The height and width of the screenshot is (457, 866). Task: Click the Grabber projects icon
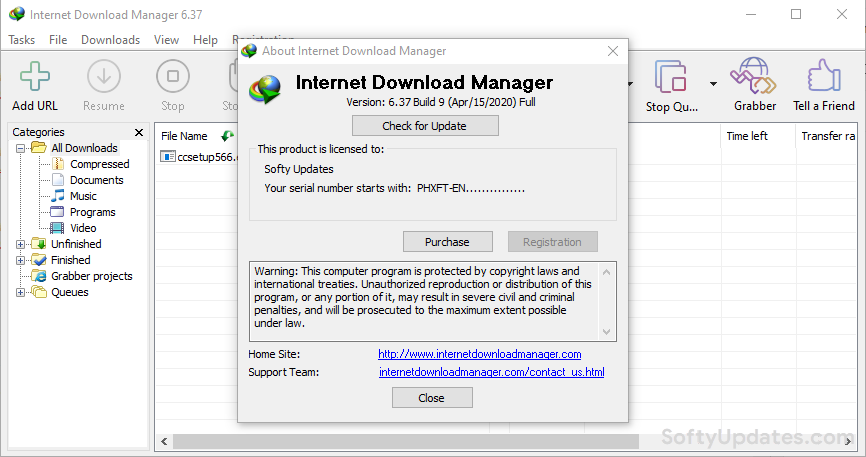(39, 276)
